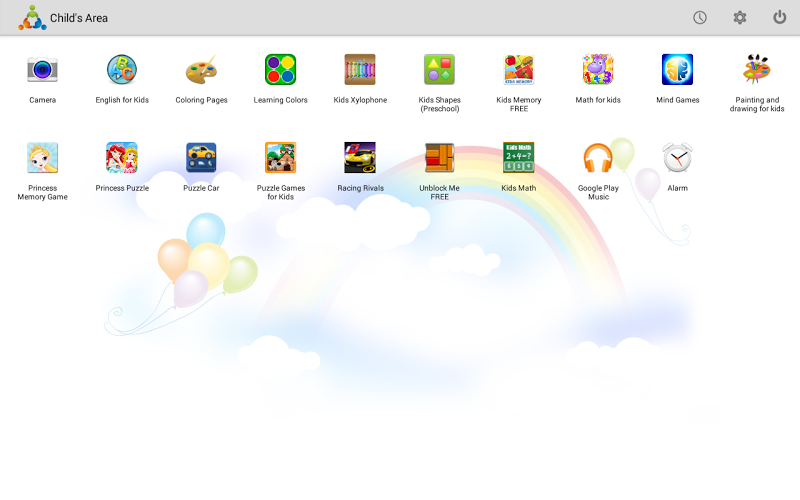Open Puzzle Car app icon
The height and width of the screenshot is (500, 800).
tap(201, 158)
